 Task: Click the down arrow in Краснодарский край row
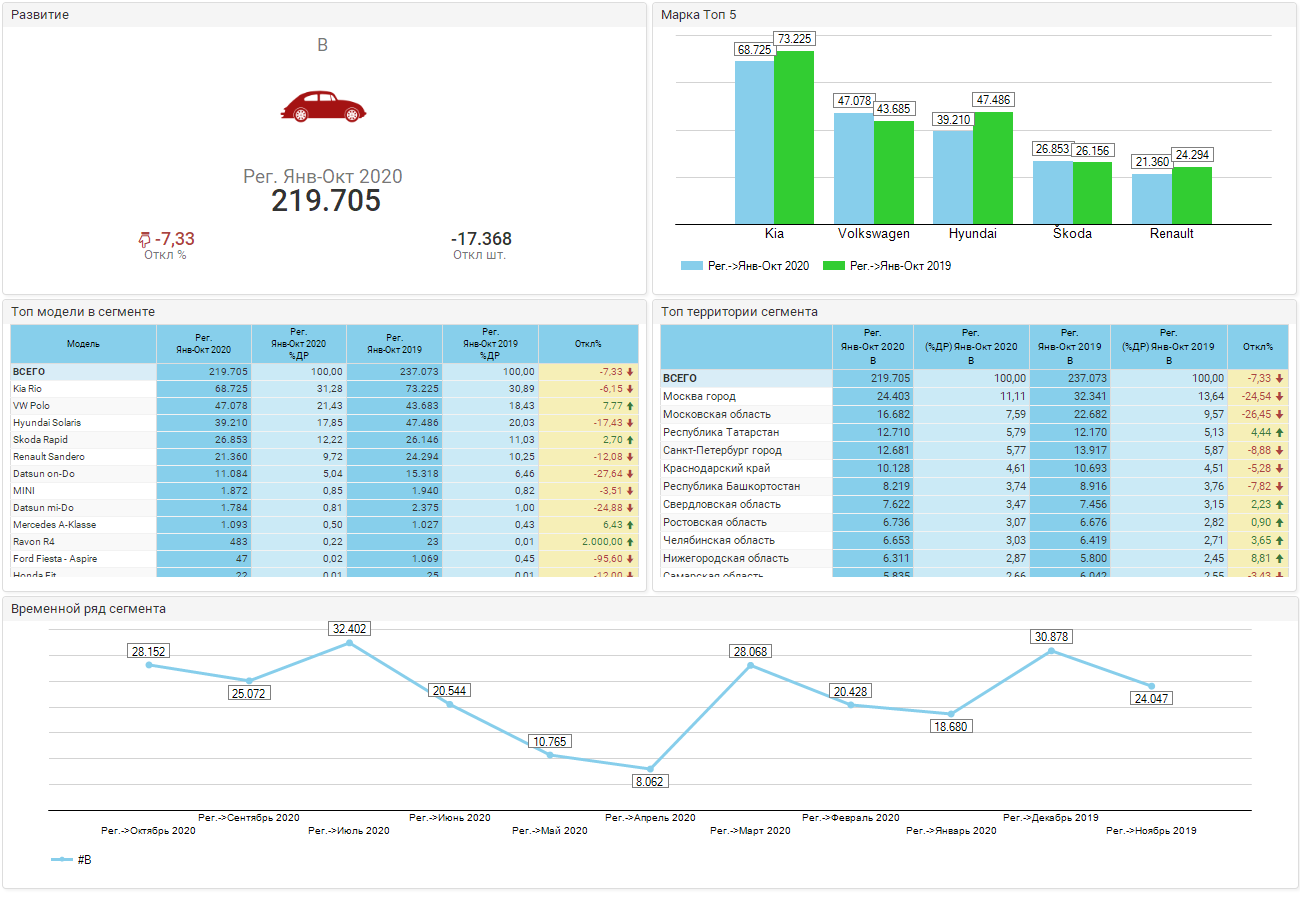(1280, 468)
